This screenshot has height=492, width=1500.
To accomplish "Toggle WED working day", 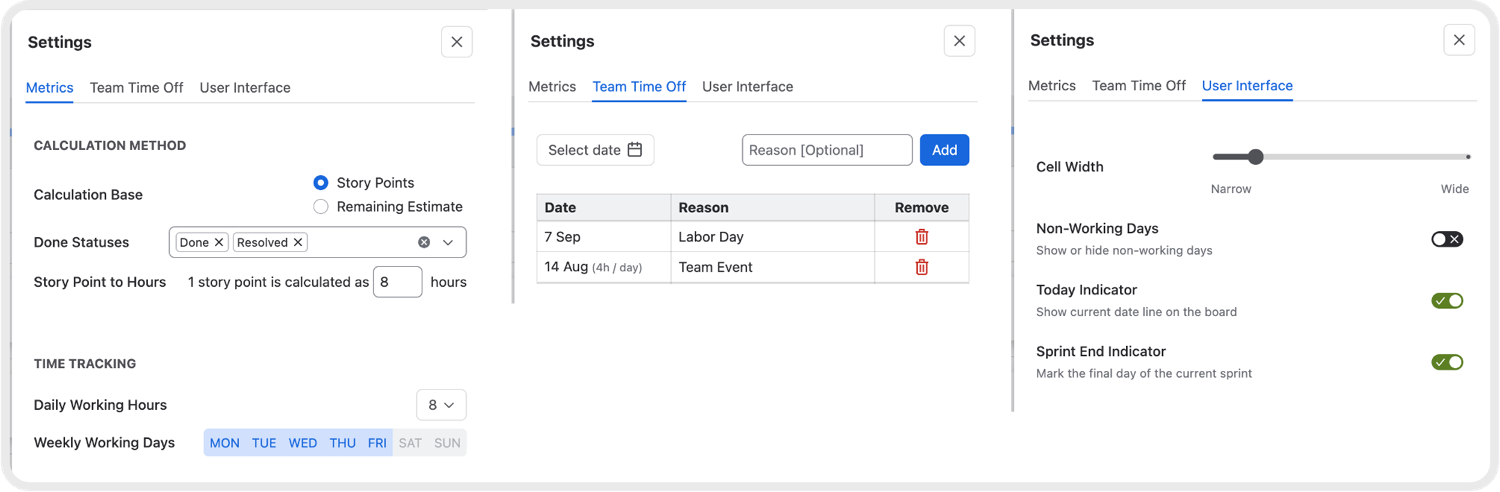I will pos(303,443).
